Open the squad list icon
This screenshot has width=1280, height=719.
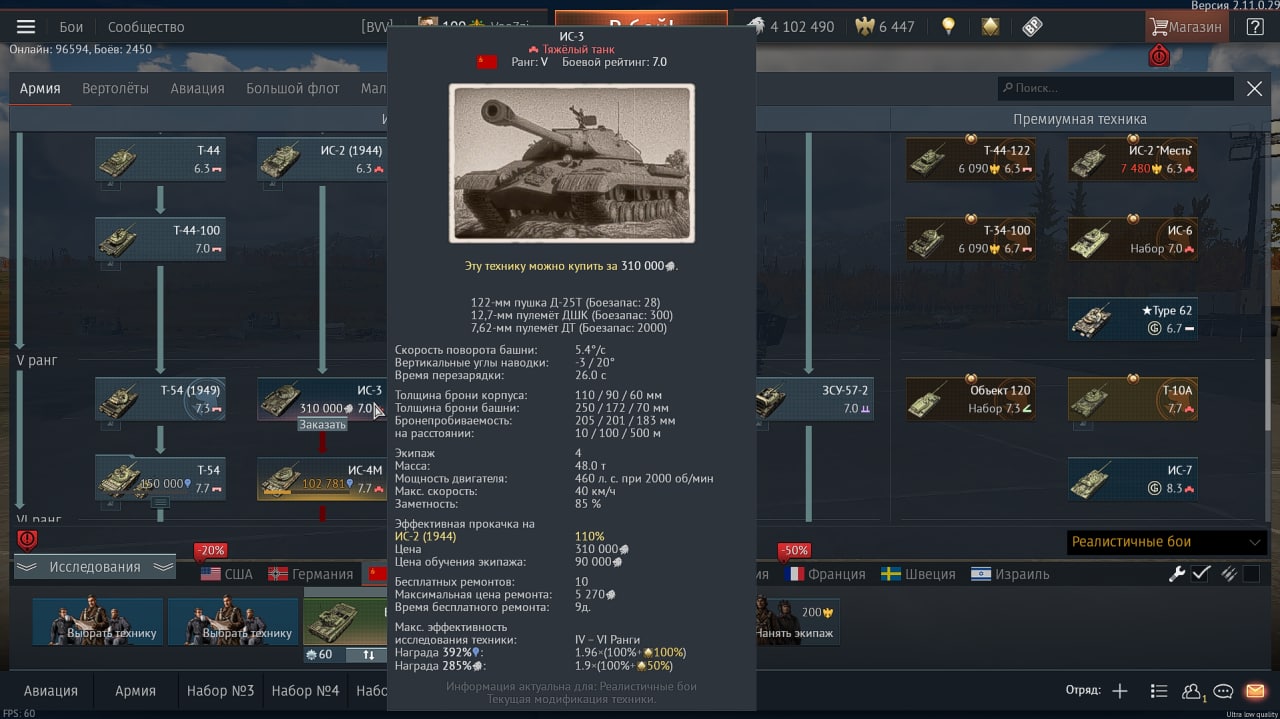point(1159,691)
